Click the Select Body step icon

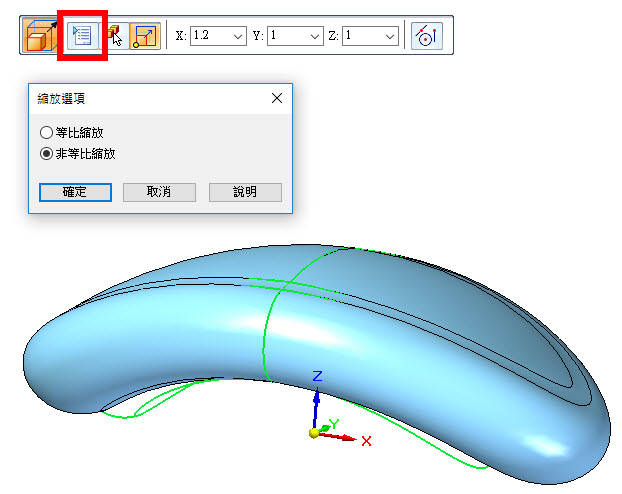point(115,36)
